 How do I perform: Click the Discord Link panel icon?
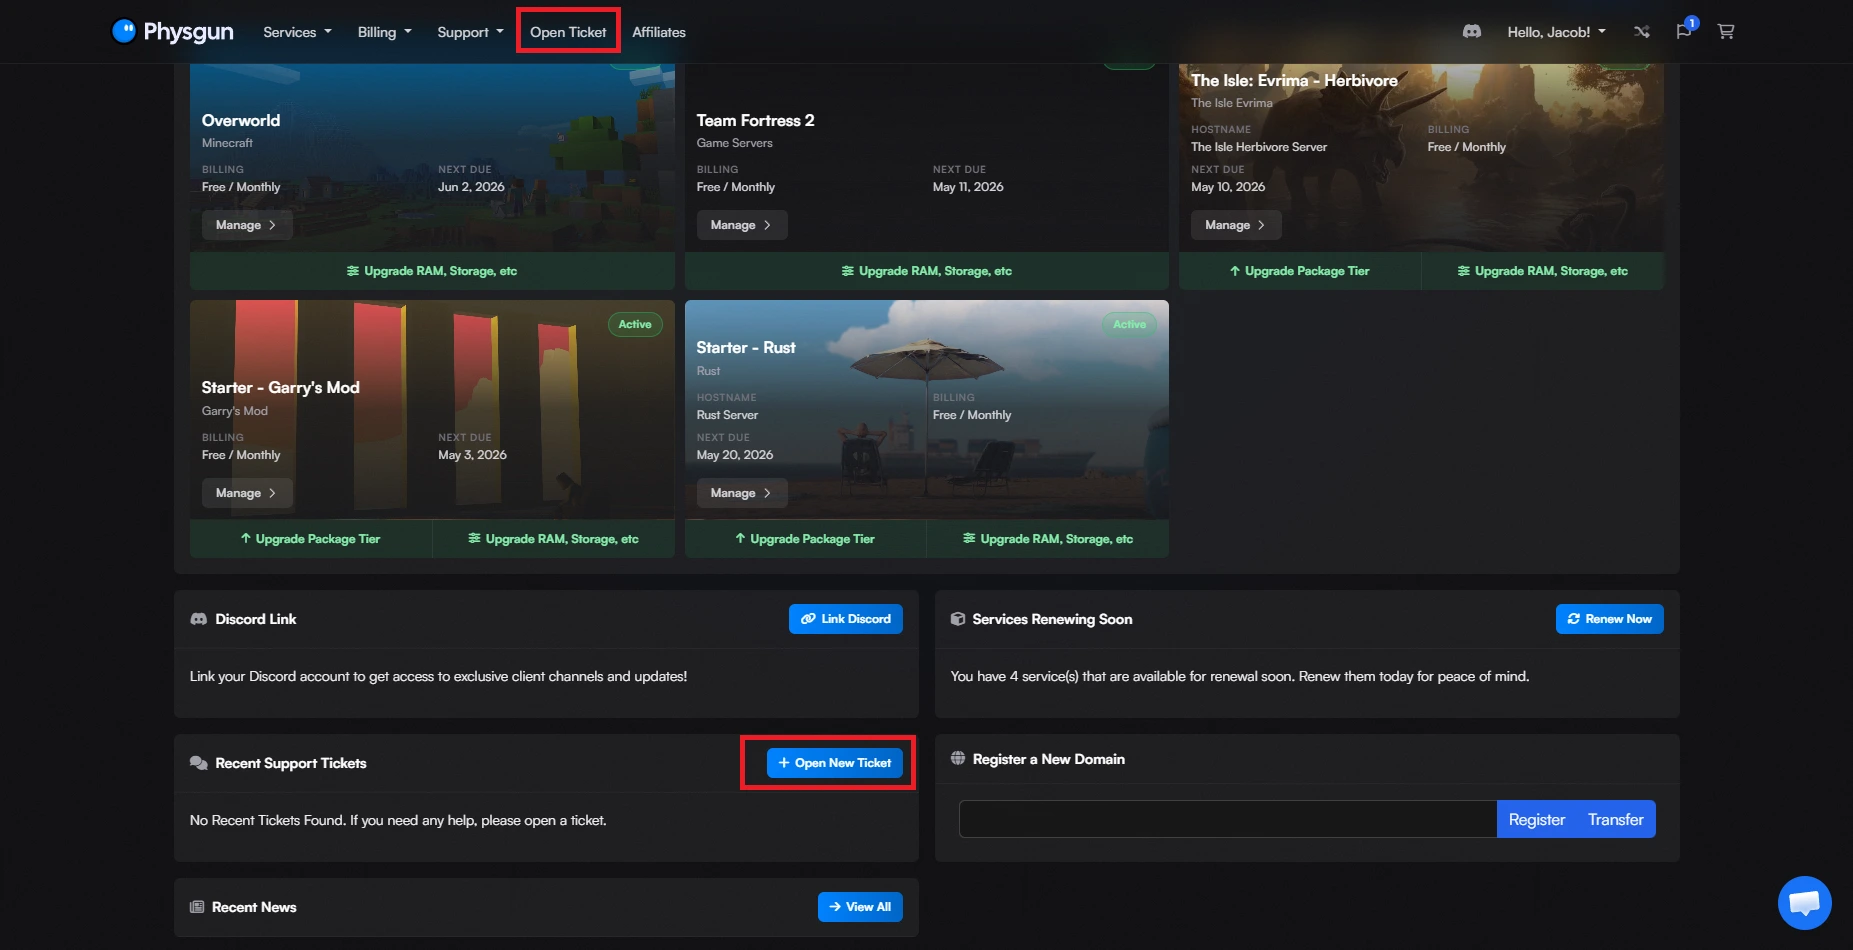point(198,619)
